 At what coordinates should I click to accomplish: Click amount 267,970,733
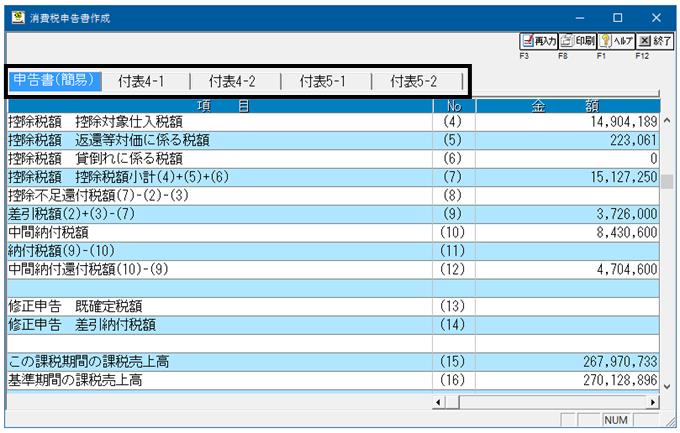(621, 361)
